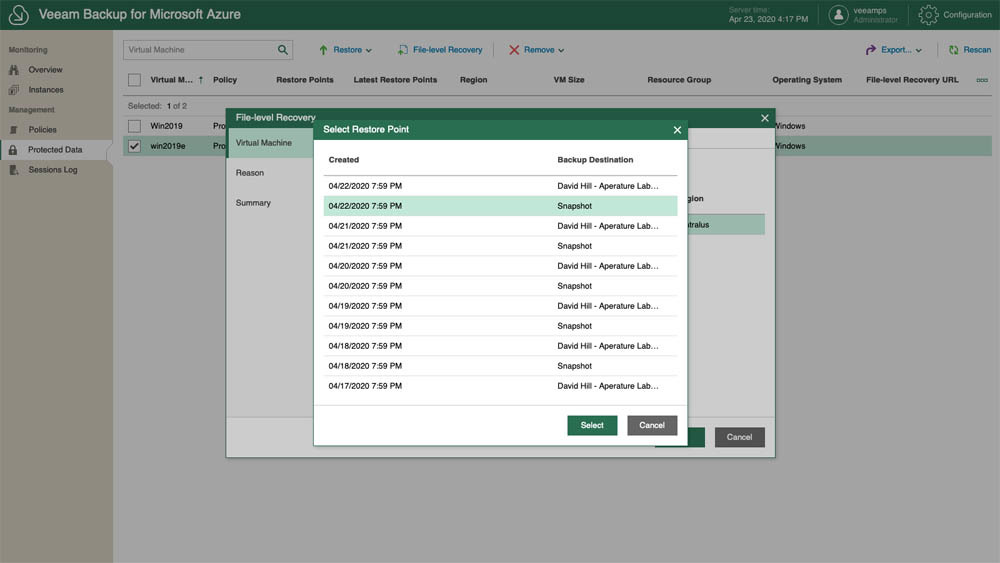Go to Policies in sidebar
Image resolution: width=1000 pixels, height=563 pixels.
(x=42, y=130)
